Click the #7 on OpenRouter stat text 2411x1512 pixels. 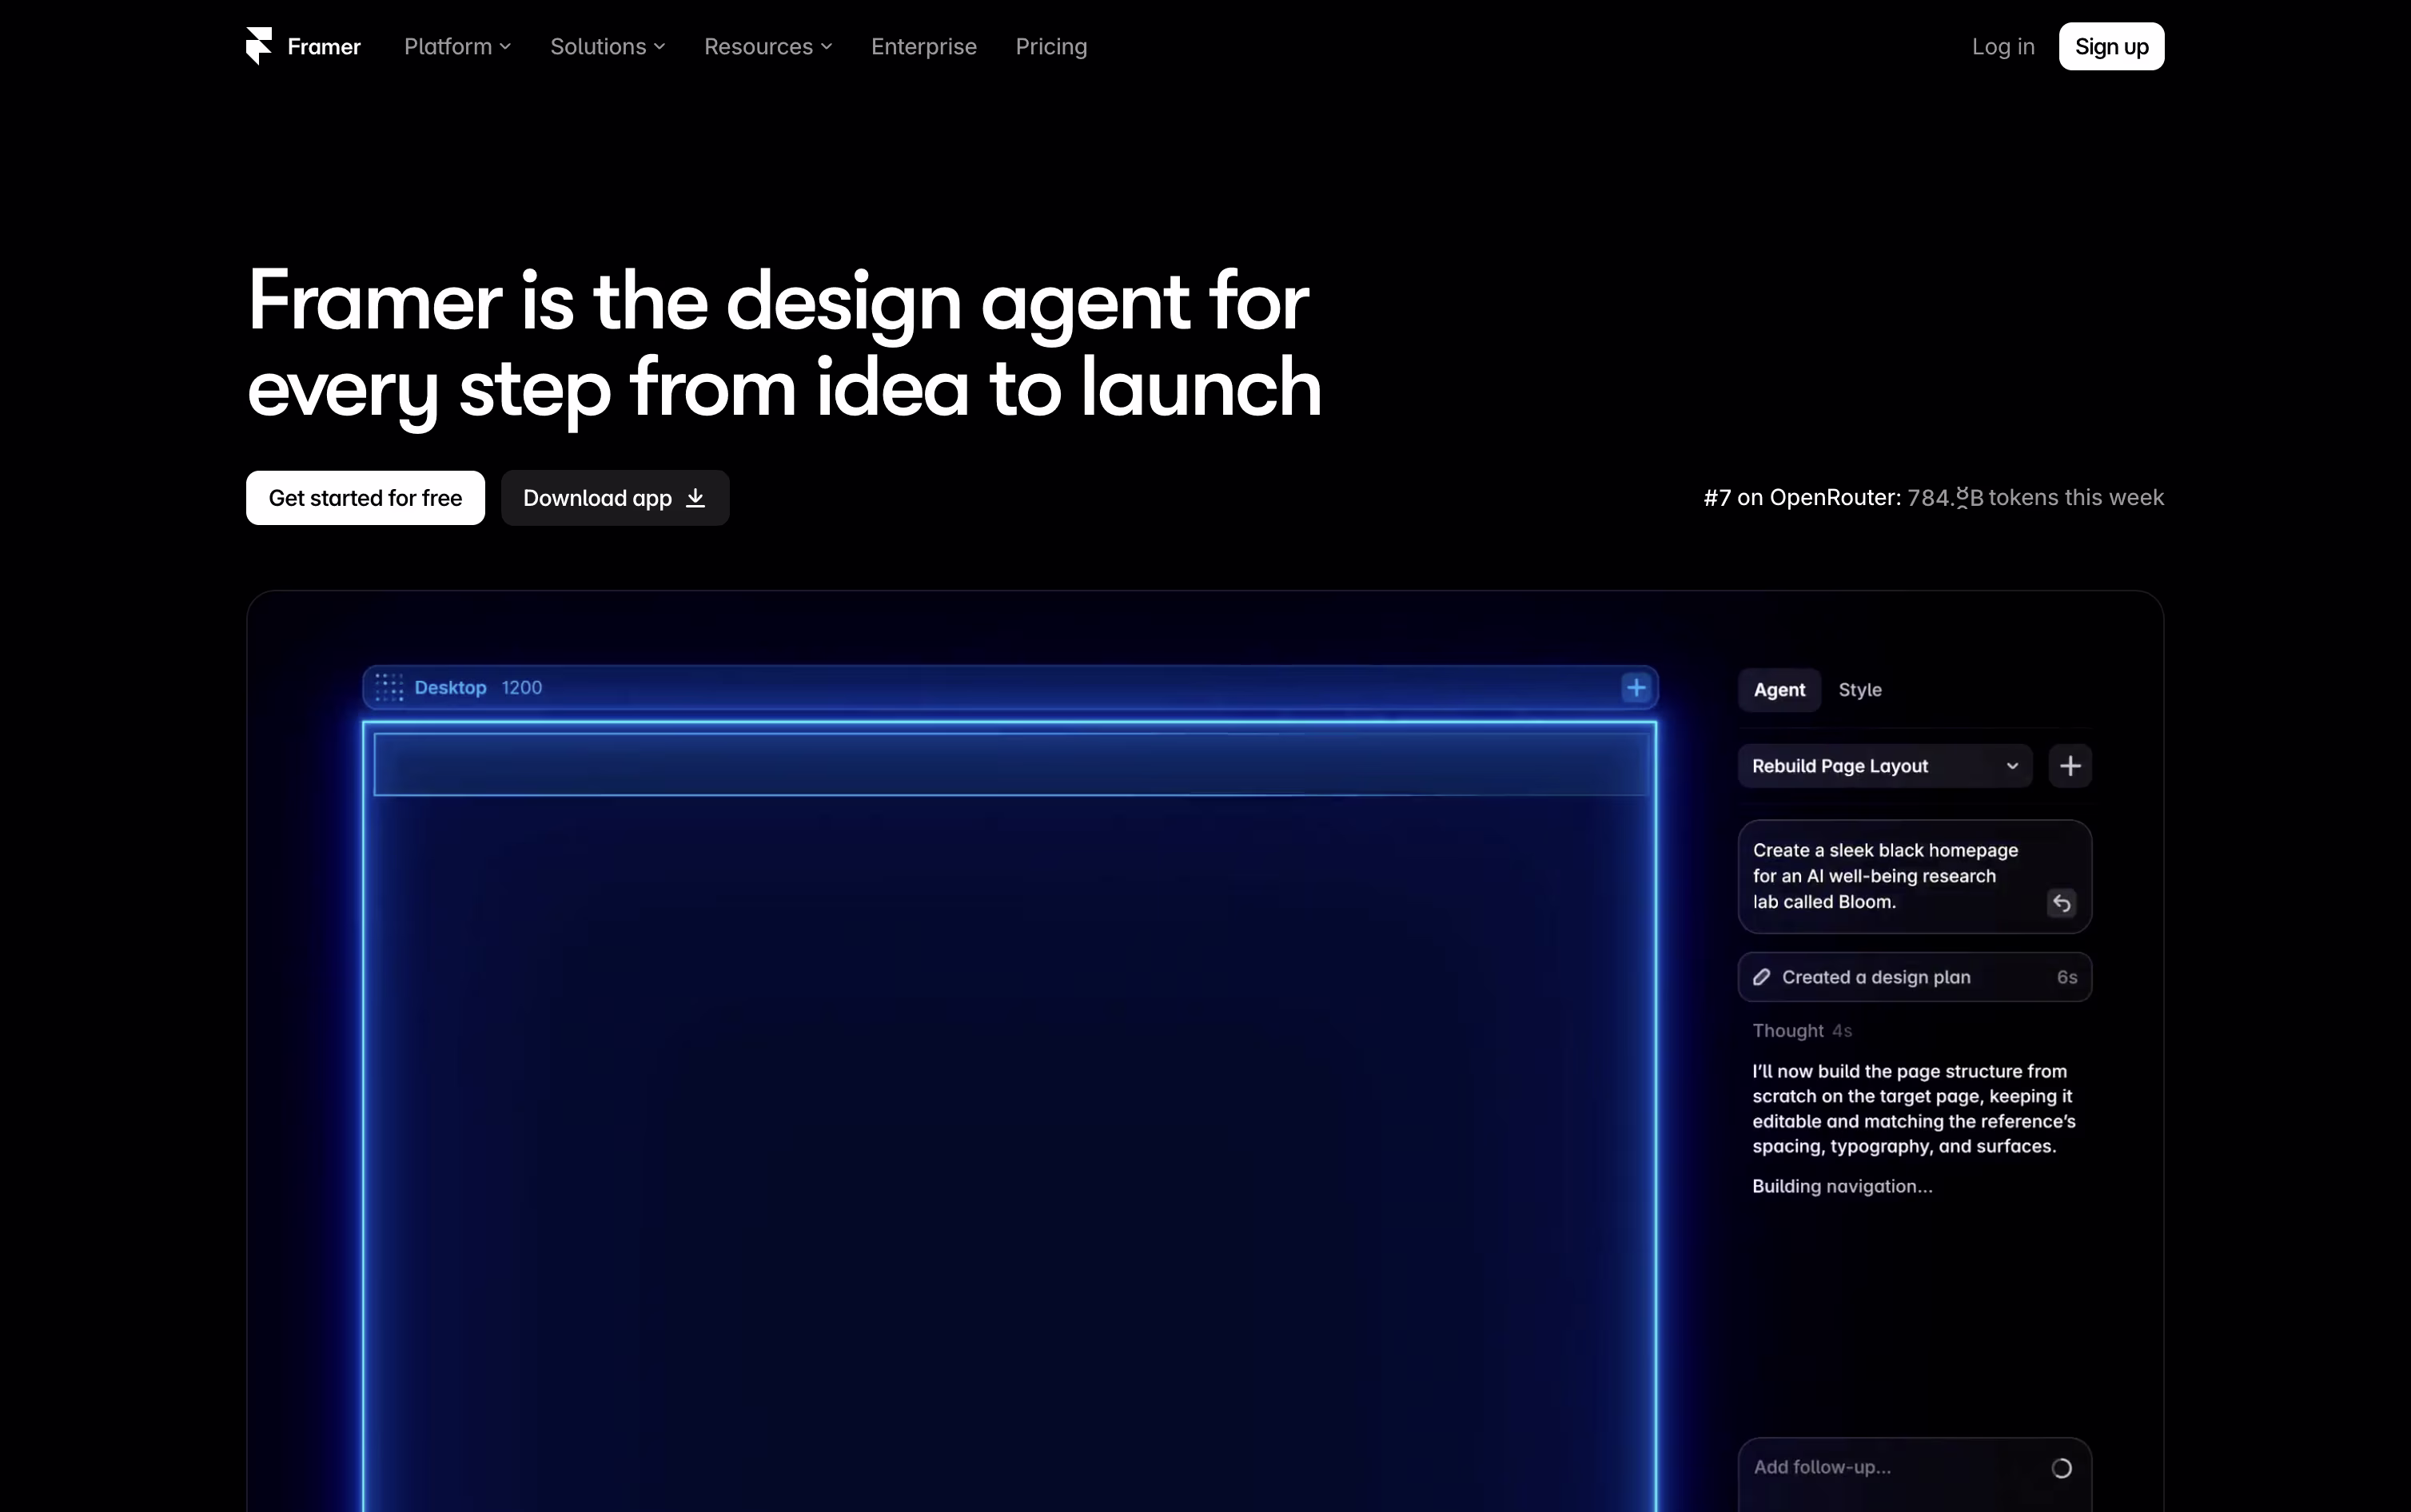[1933, 498]
